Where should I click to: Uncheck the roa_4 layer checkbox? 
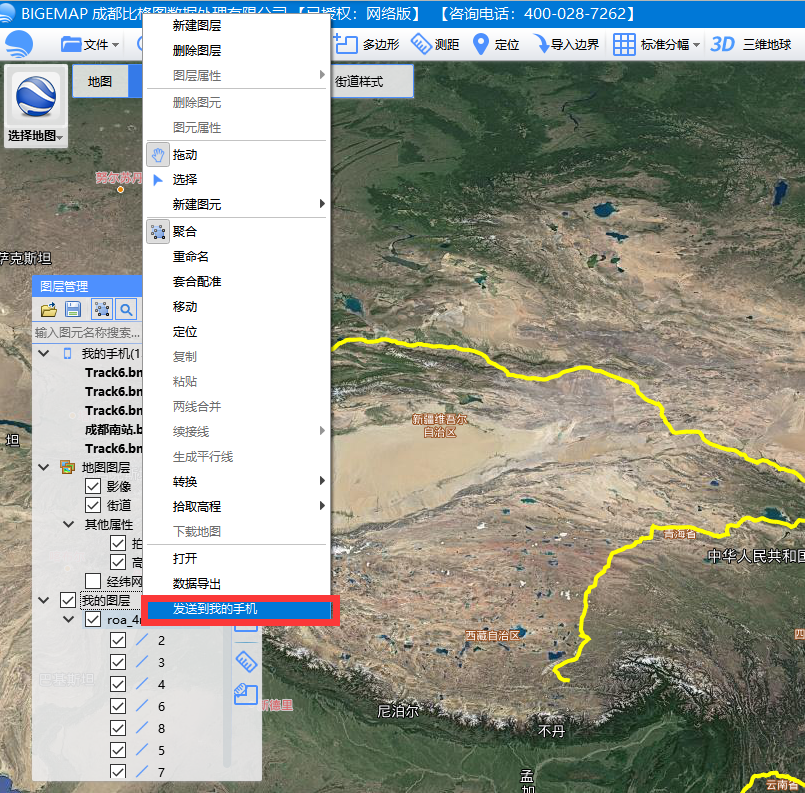[93, 619]
